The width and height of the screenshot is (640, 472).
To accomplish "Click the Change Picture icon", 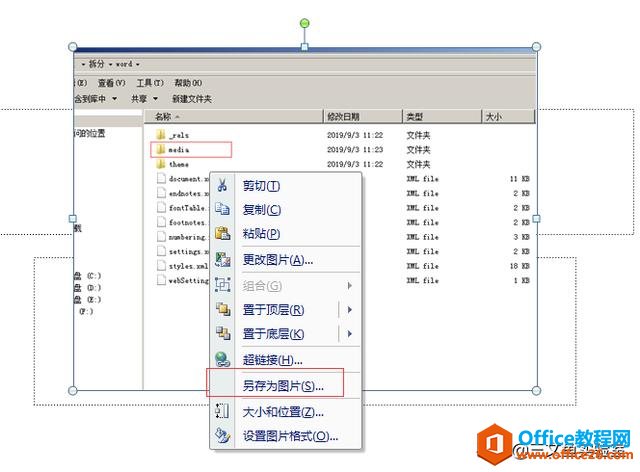I will [222, 260].
